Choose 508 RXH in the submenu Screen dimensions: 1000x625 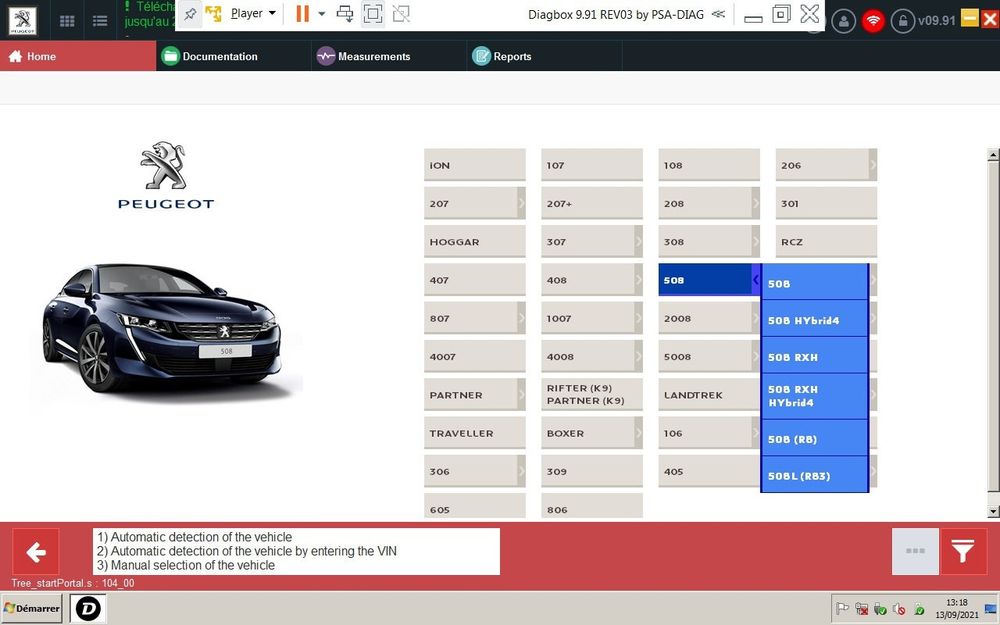pyautogui.click(x=814, y=357)
